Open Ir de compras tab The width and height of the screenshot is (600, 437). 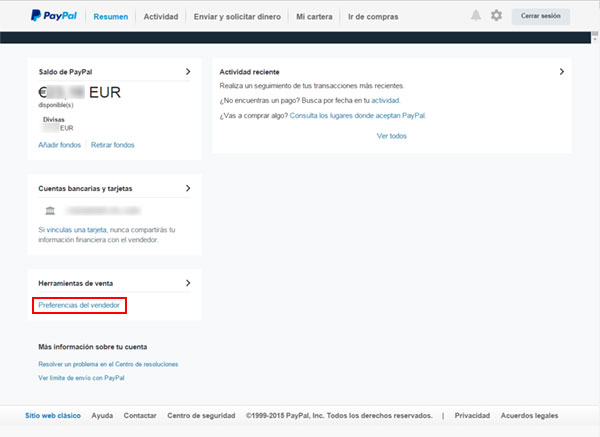pos(373,17)
